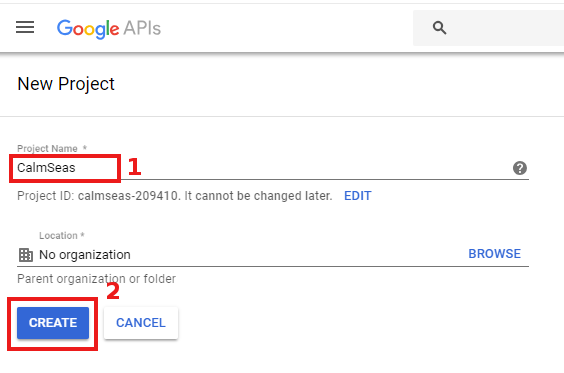Click the Location field label
Image resolution: width=564 pixels, height=373 pixels.
[58, 236]
